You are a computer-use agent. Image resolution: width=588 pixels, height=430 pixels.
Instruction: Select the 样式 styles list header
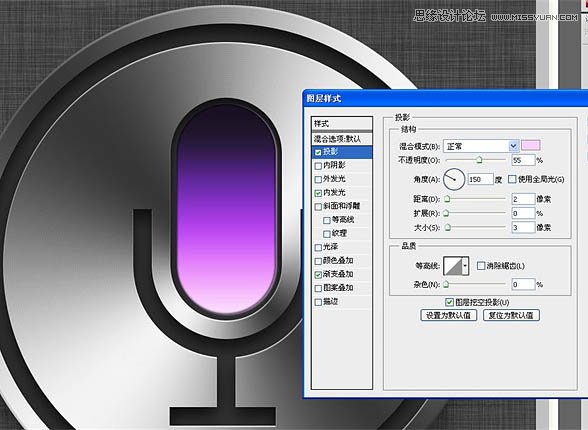342,124
